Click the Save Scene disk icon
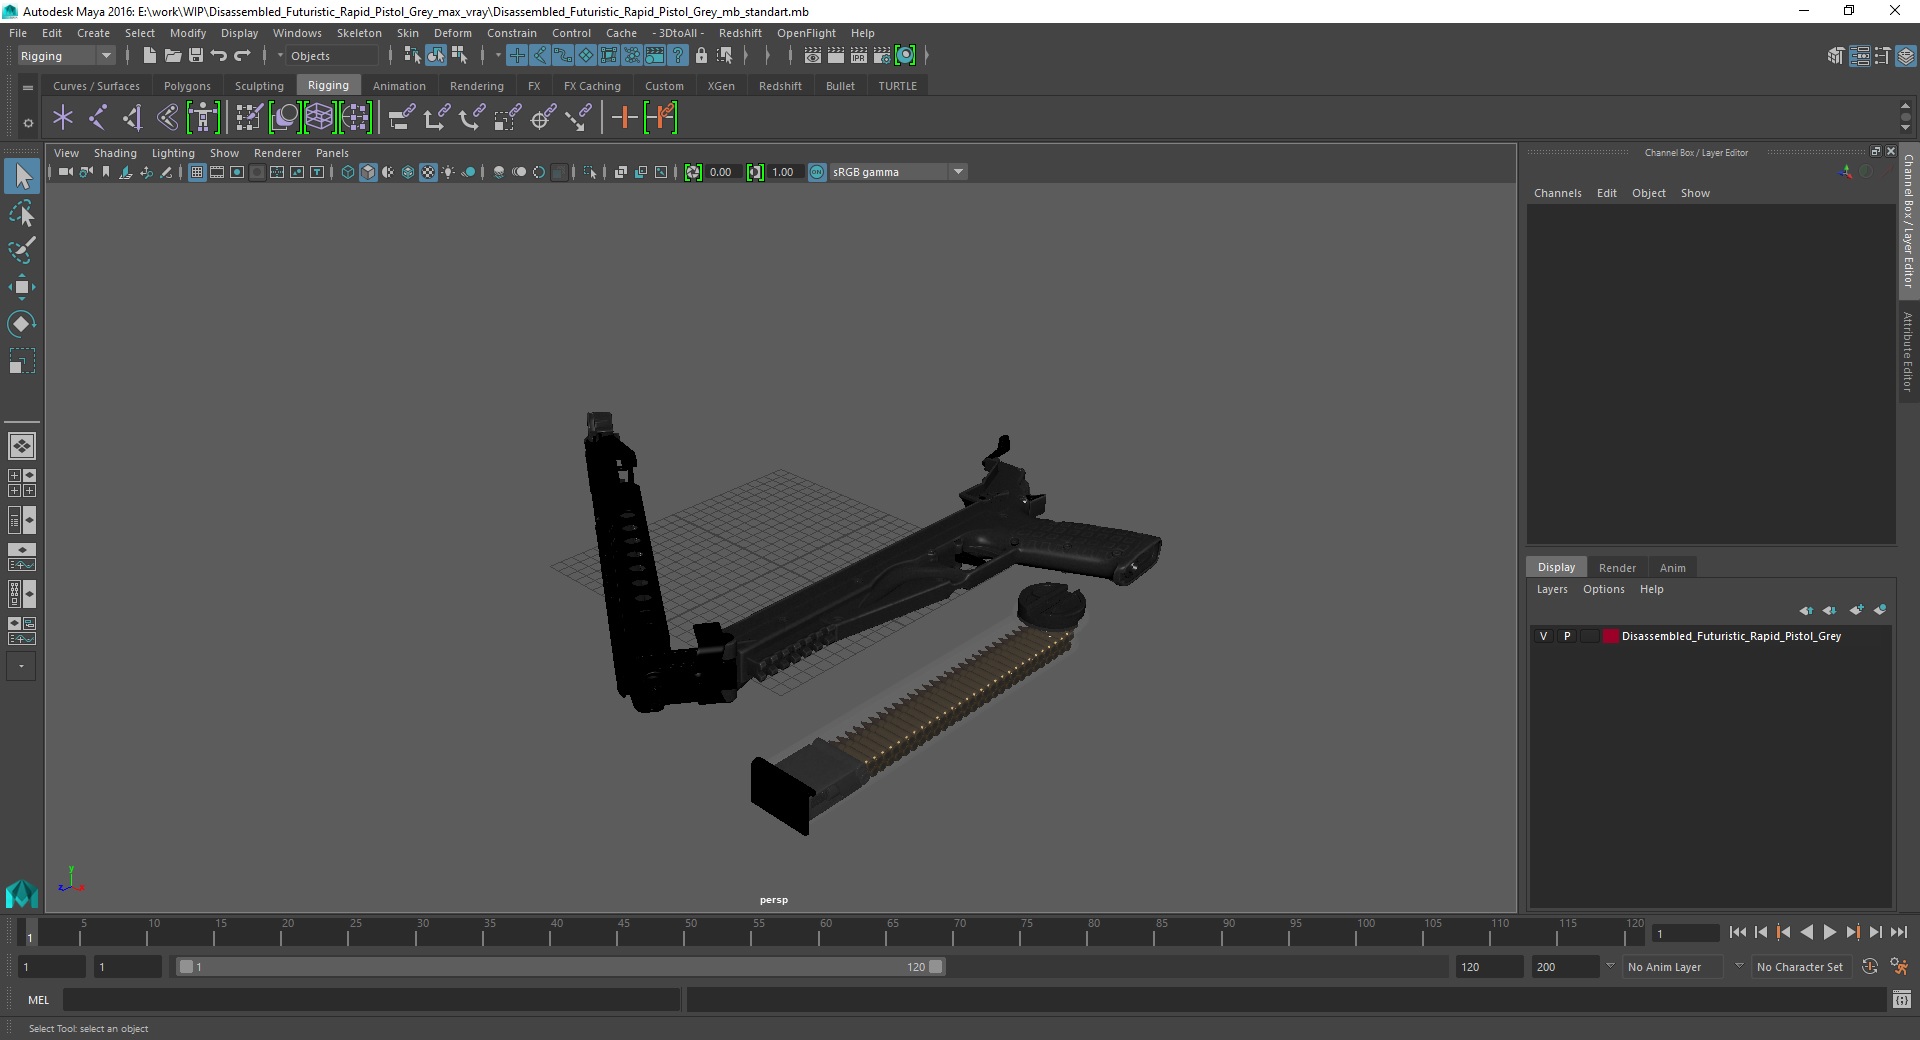The height and width of the screenshot is (1040, 1920). pyautogui.click(x=195, y=56)
